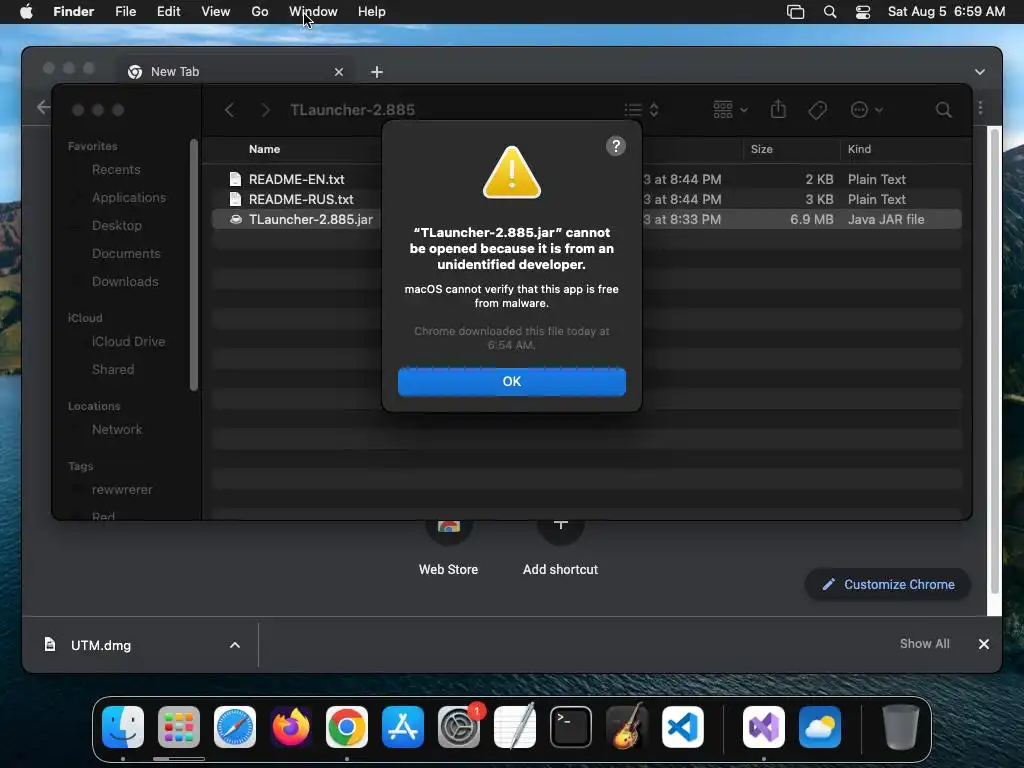Click the Finder sidebar scrollbar
The width and height of the screenshot is (1024, 768).
[193, 264]
